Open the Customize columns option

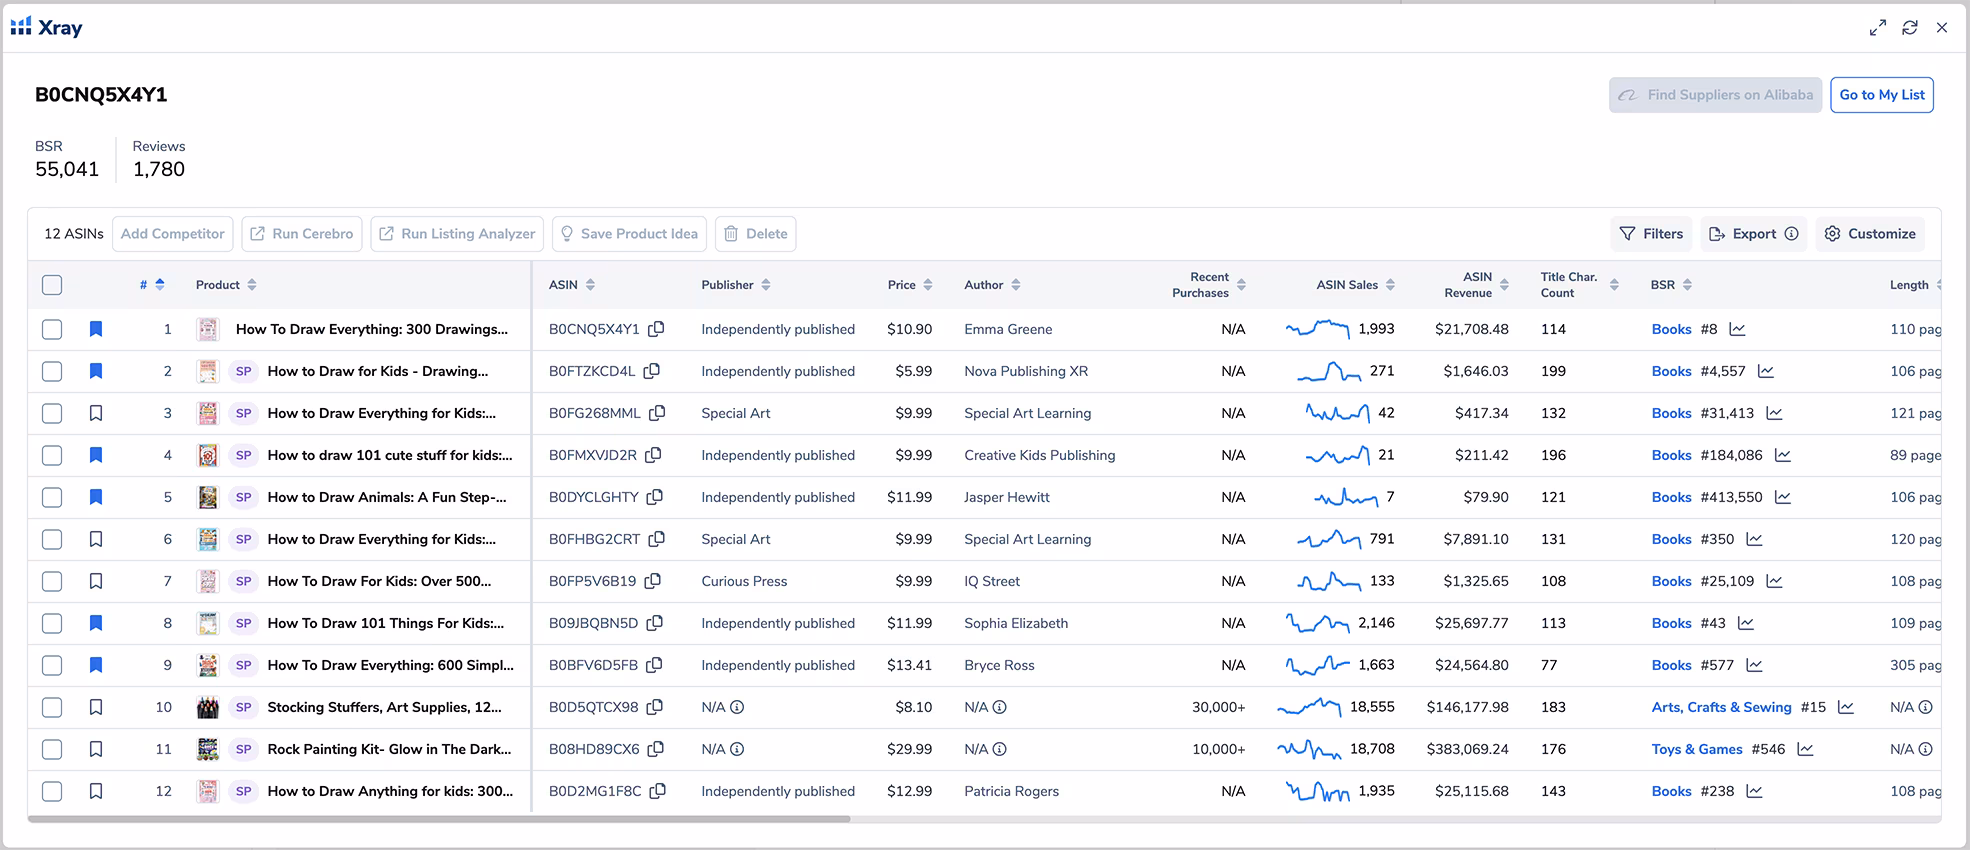1870,234
